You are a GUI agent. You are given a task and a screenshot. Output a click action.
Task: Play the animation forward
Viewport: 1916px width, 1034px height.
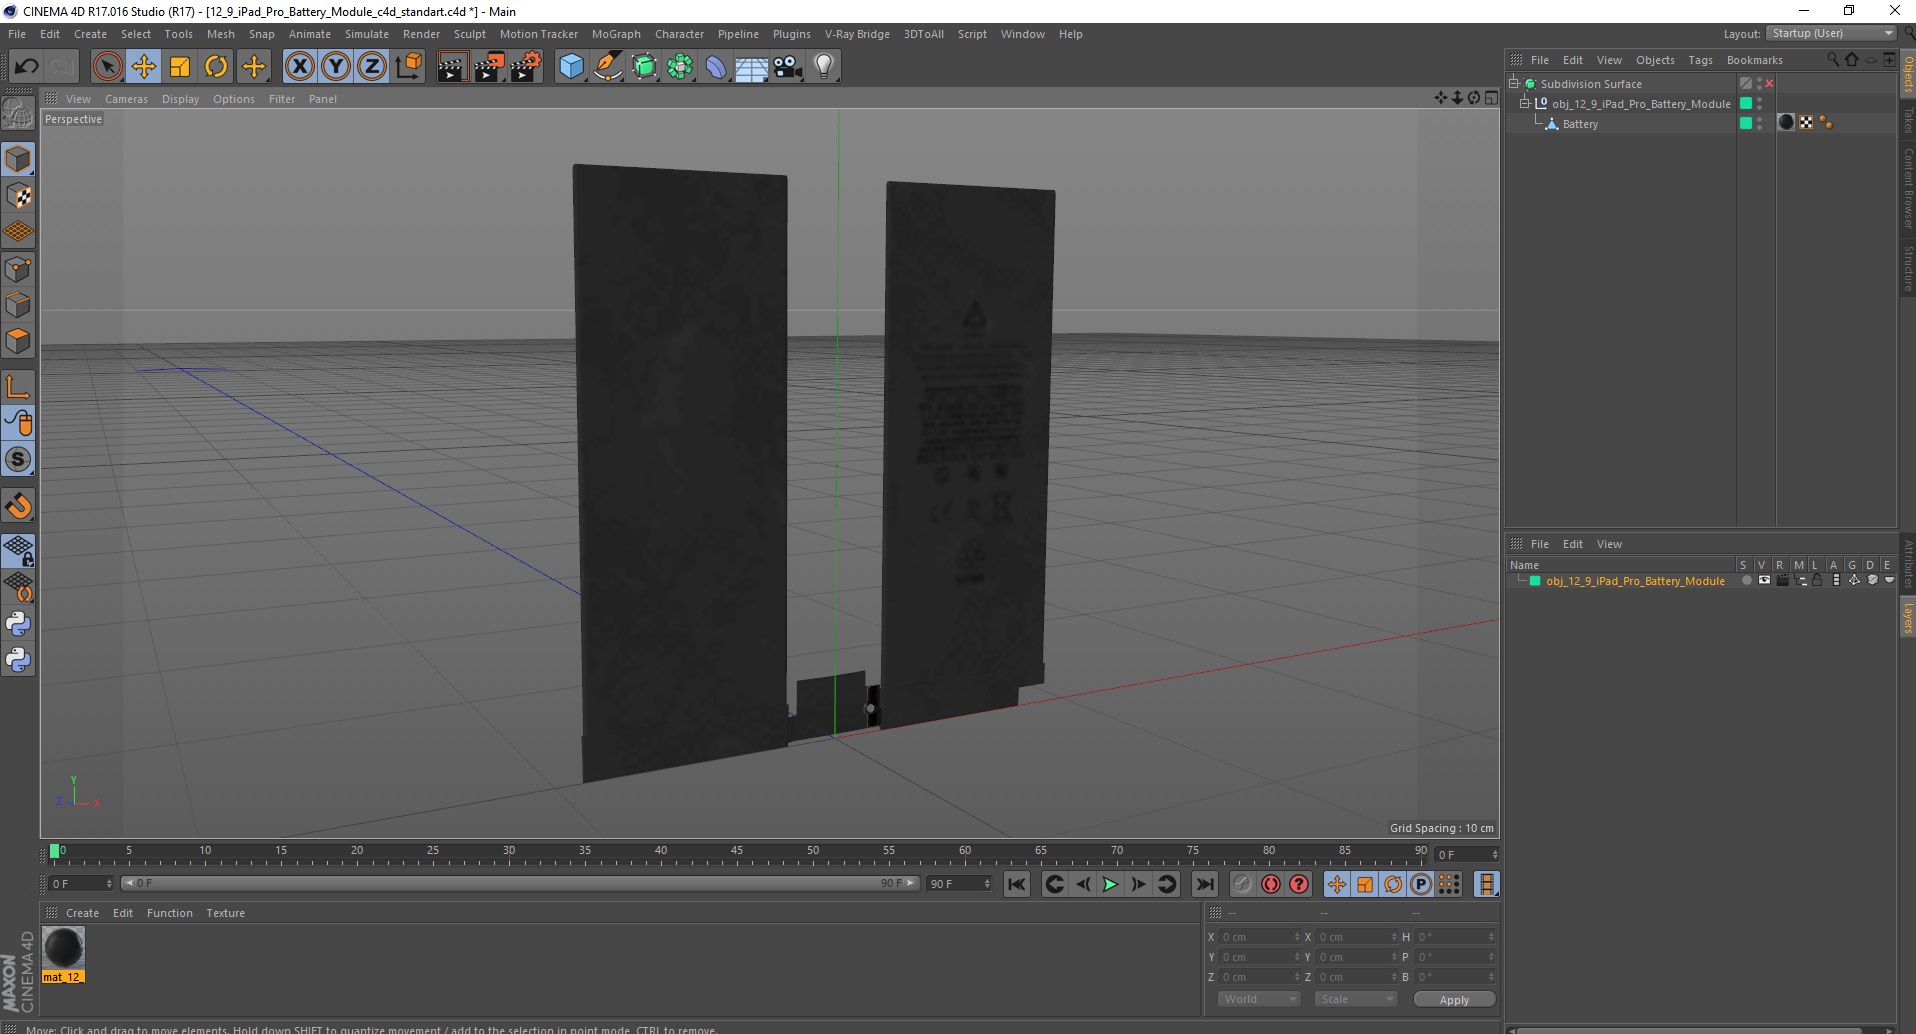1110,884
